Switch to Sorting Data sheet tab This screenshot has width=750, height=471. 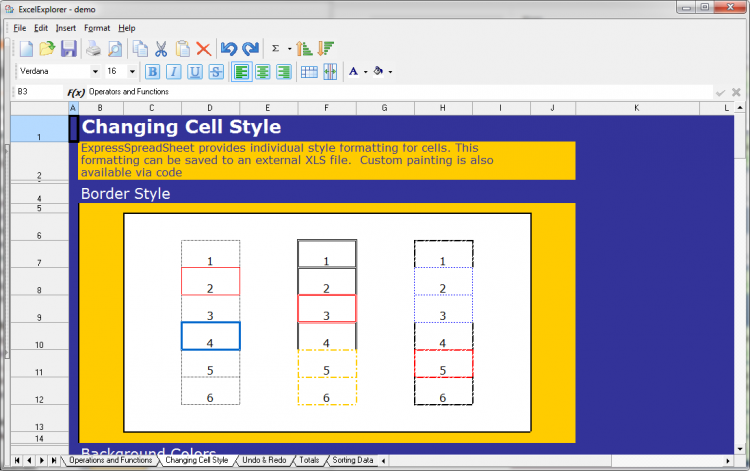353,460
